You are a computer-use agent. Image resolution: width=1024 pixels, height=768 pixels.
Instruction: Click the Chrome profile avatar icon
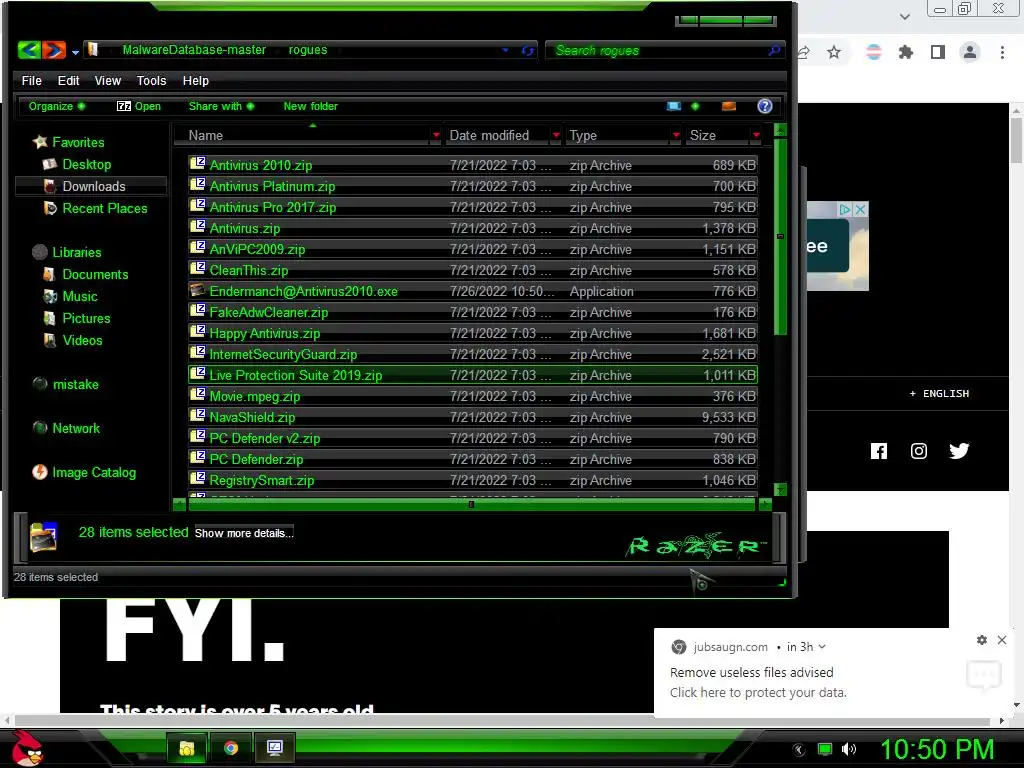(970, 52)
